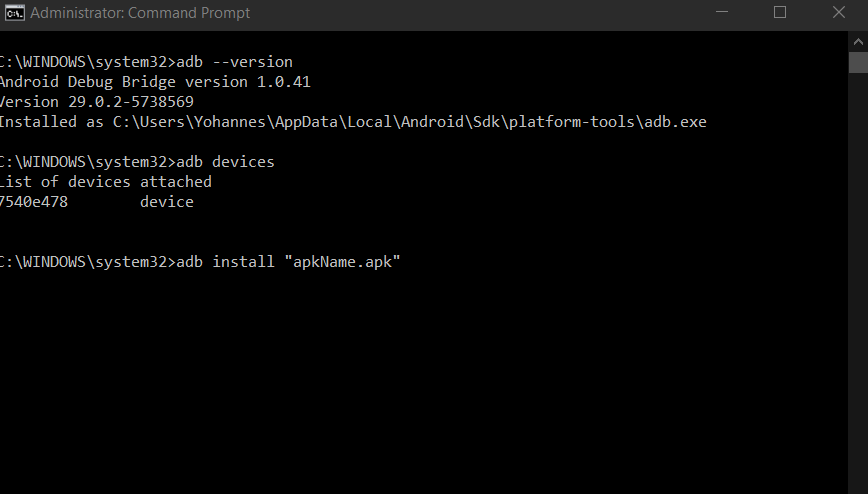The height and width of the screenshot is (494, 868).
Task: Click the quoted "apkName.apk" filename
Action: coord(342,261)
